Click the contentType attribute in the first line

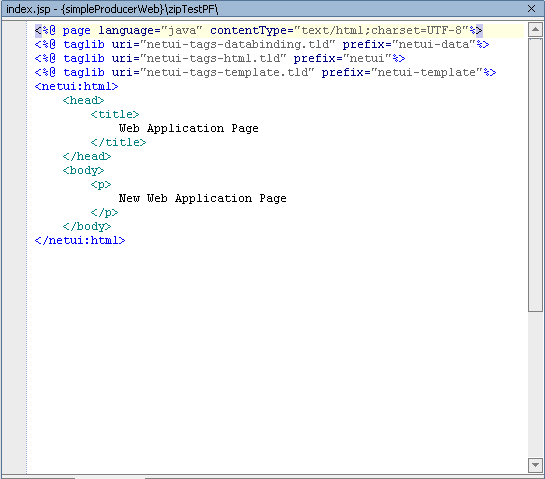pyautogui.click(x=340, y=31)
